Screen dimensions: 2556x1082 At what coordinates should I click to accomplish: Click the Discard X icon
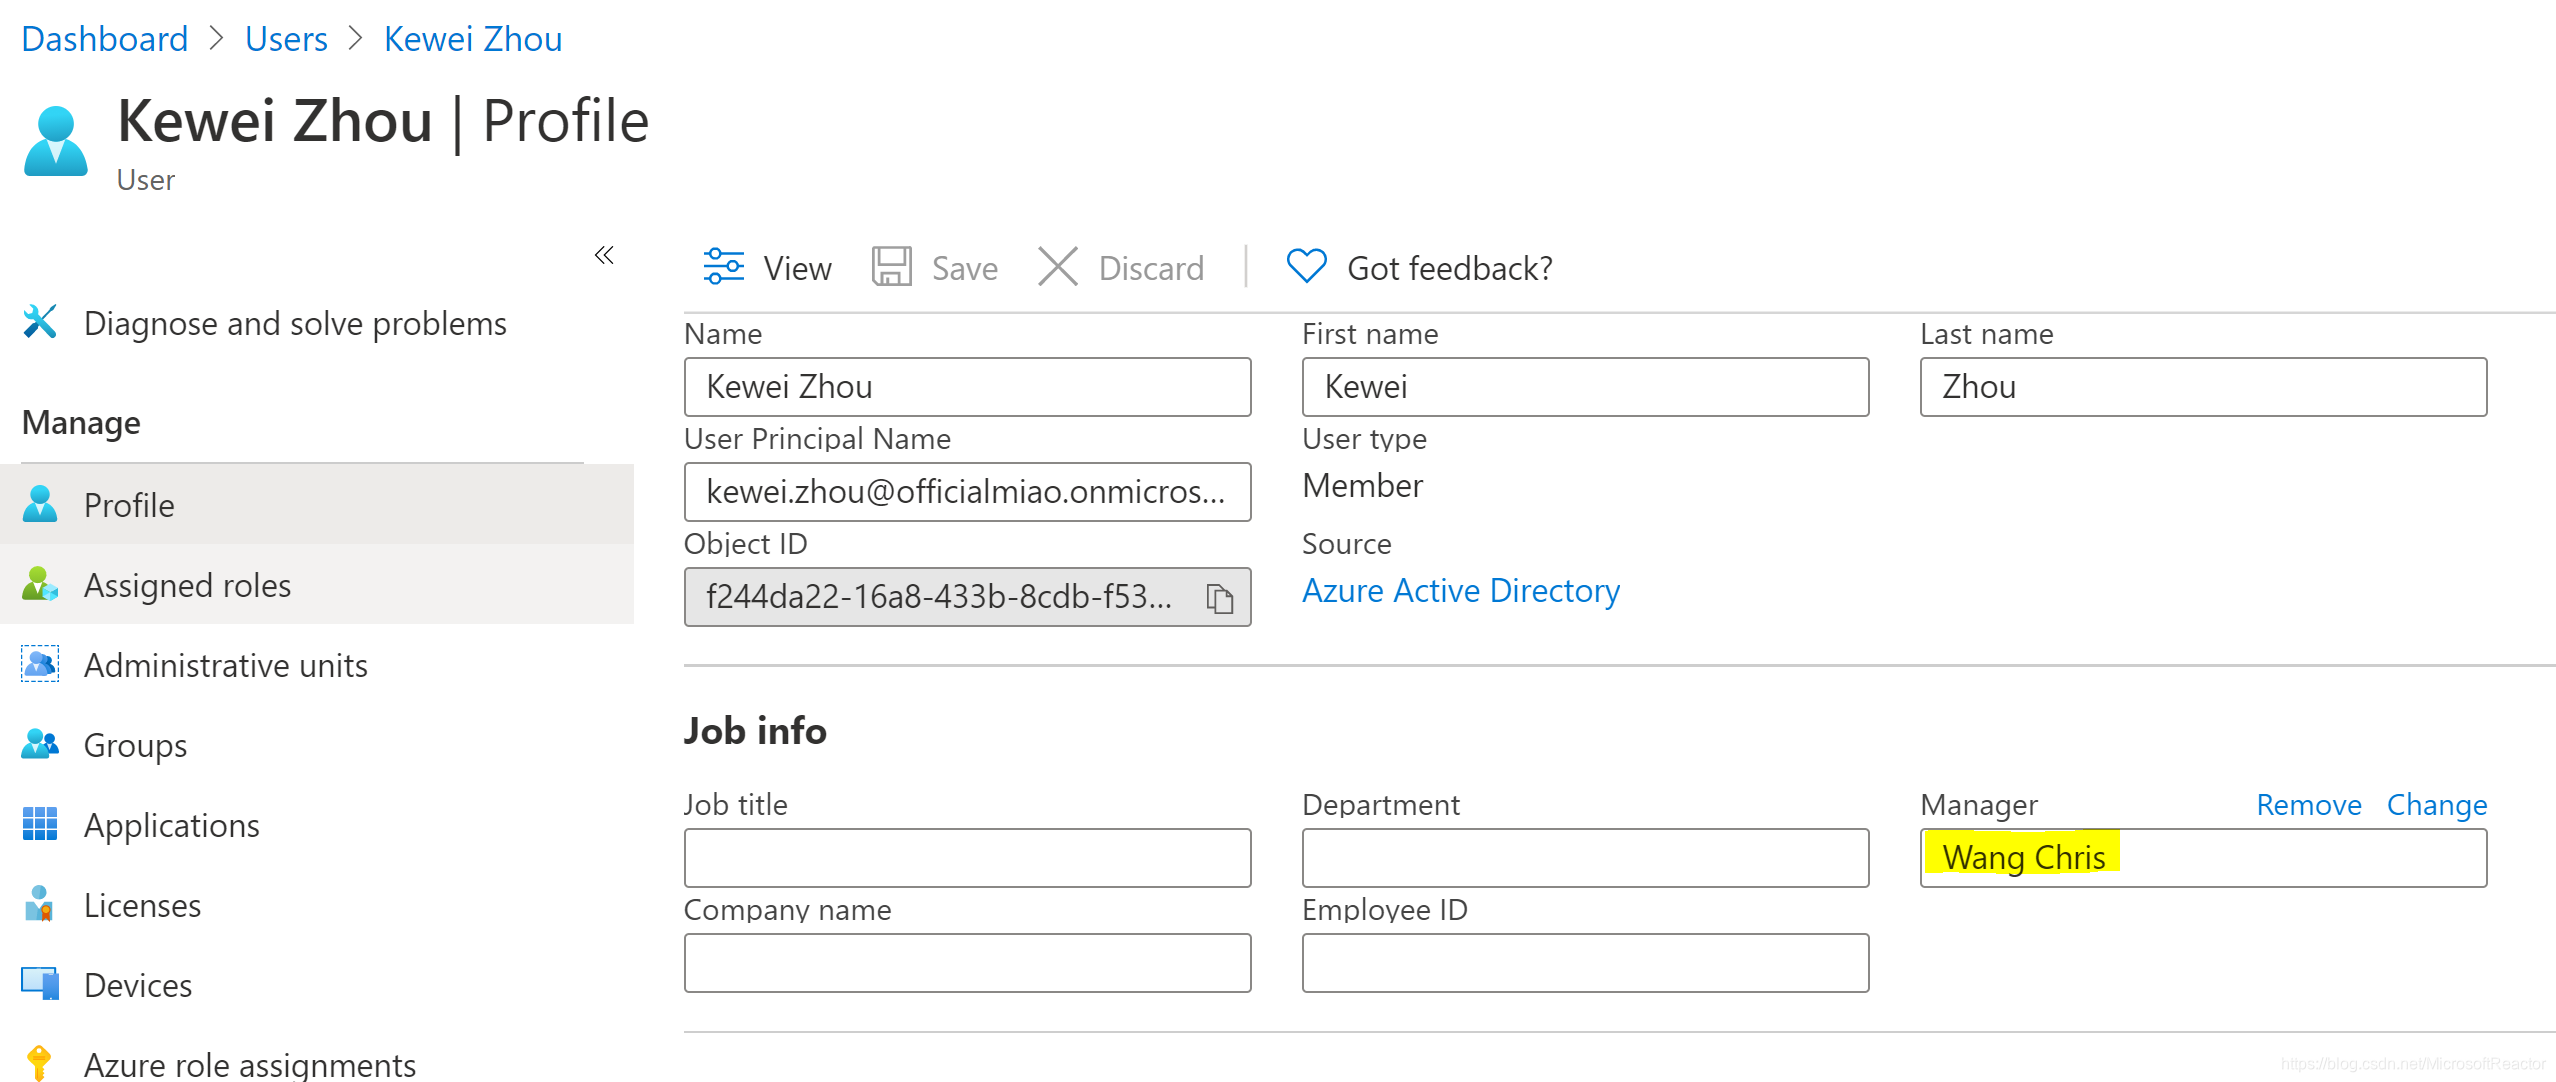(1057, 267)
